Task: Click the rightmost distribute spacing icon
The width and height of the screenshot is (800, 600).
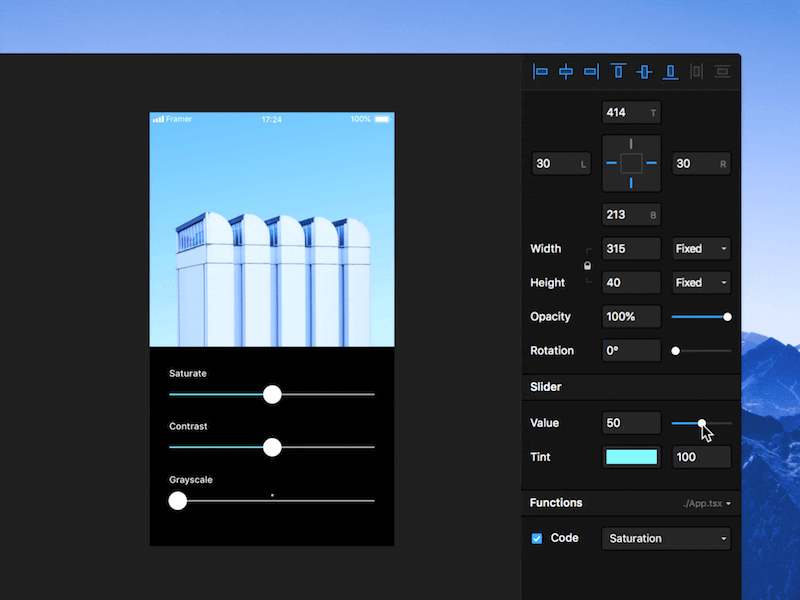Action: [723, 71]
